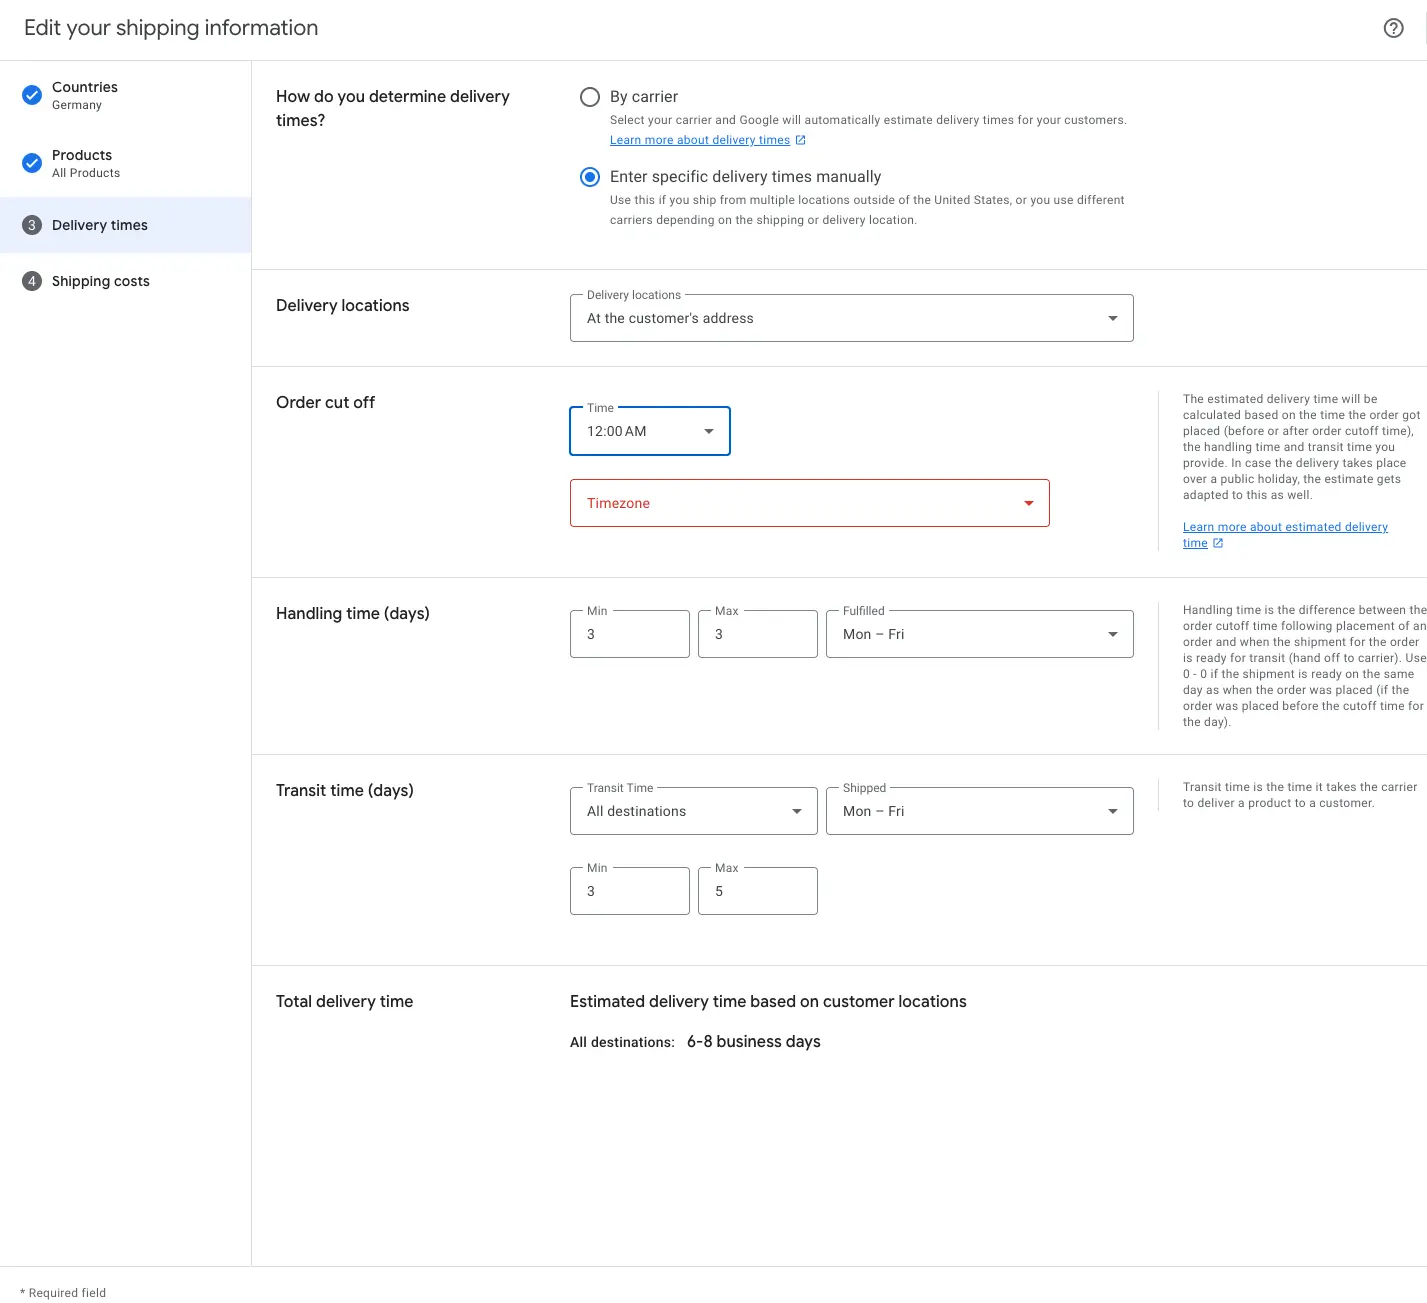Click the '* Required field' note
The image size is (1427, 1303).
tap(63, 1293)
